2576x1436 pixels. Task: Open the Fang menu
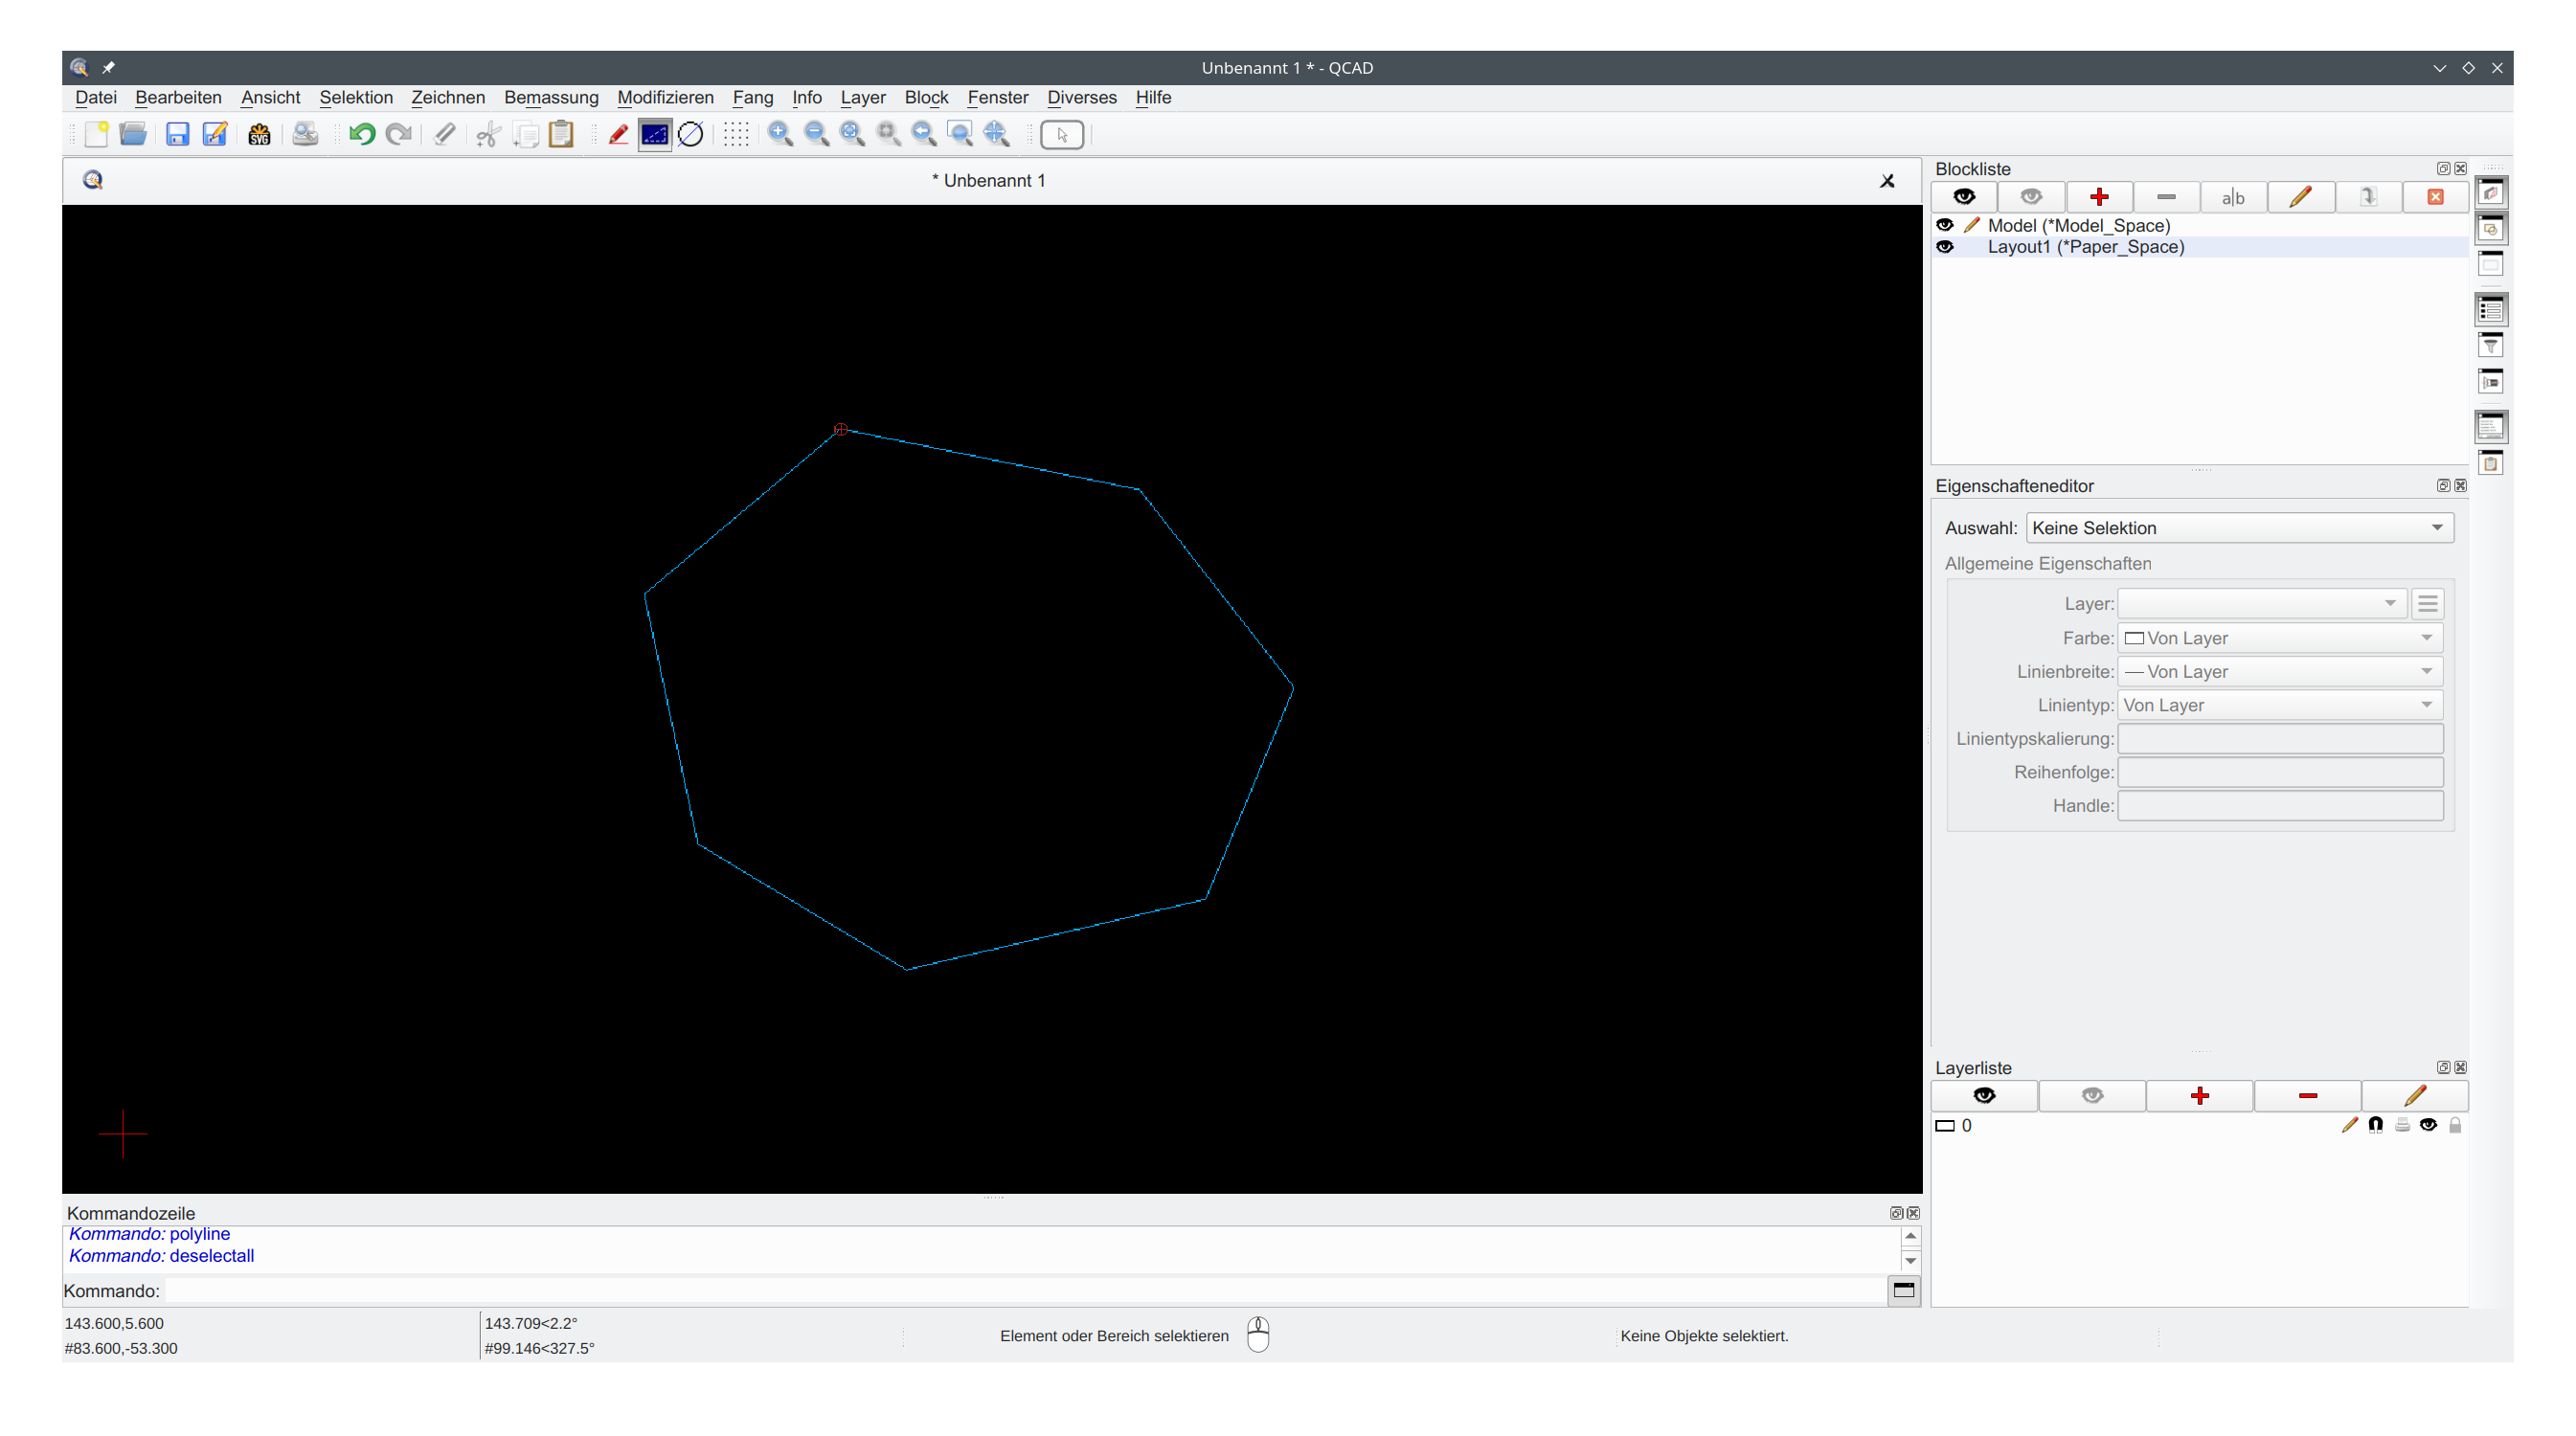click(752, 97)
